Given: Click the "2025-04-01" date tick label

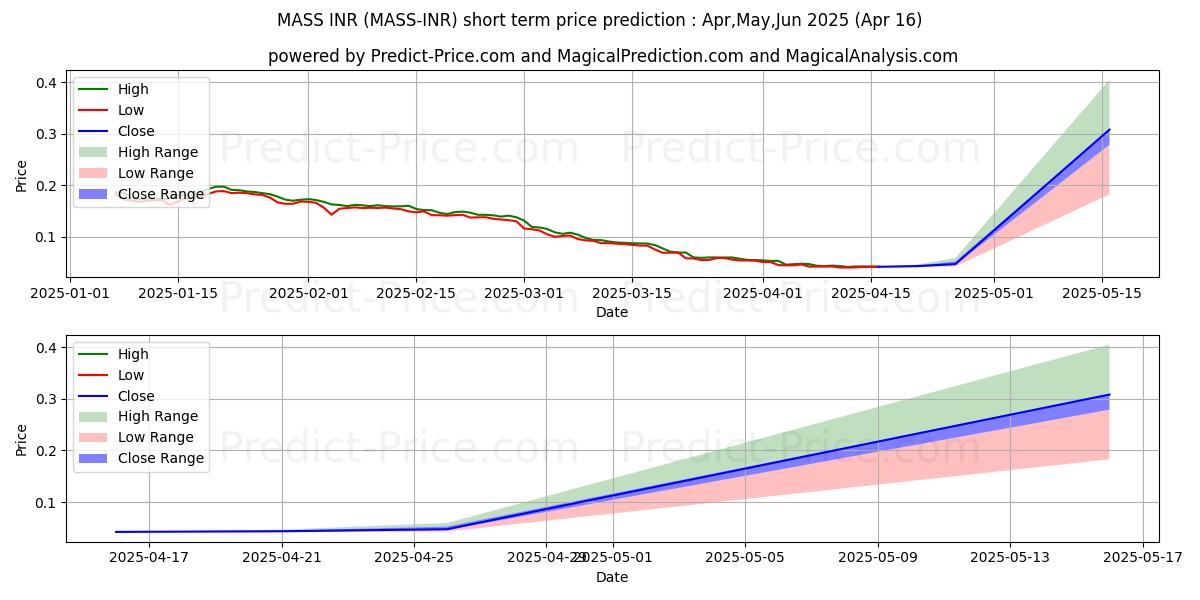Looking at the screenshot, I should coord(763,293).
